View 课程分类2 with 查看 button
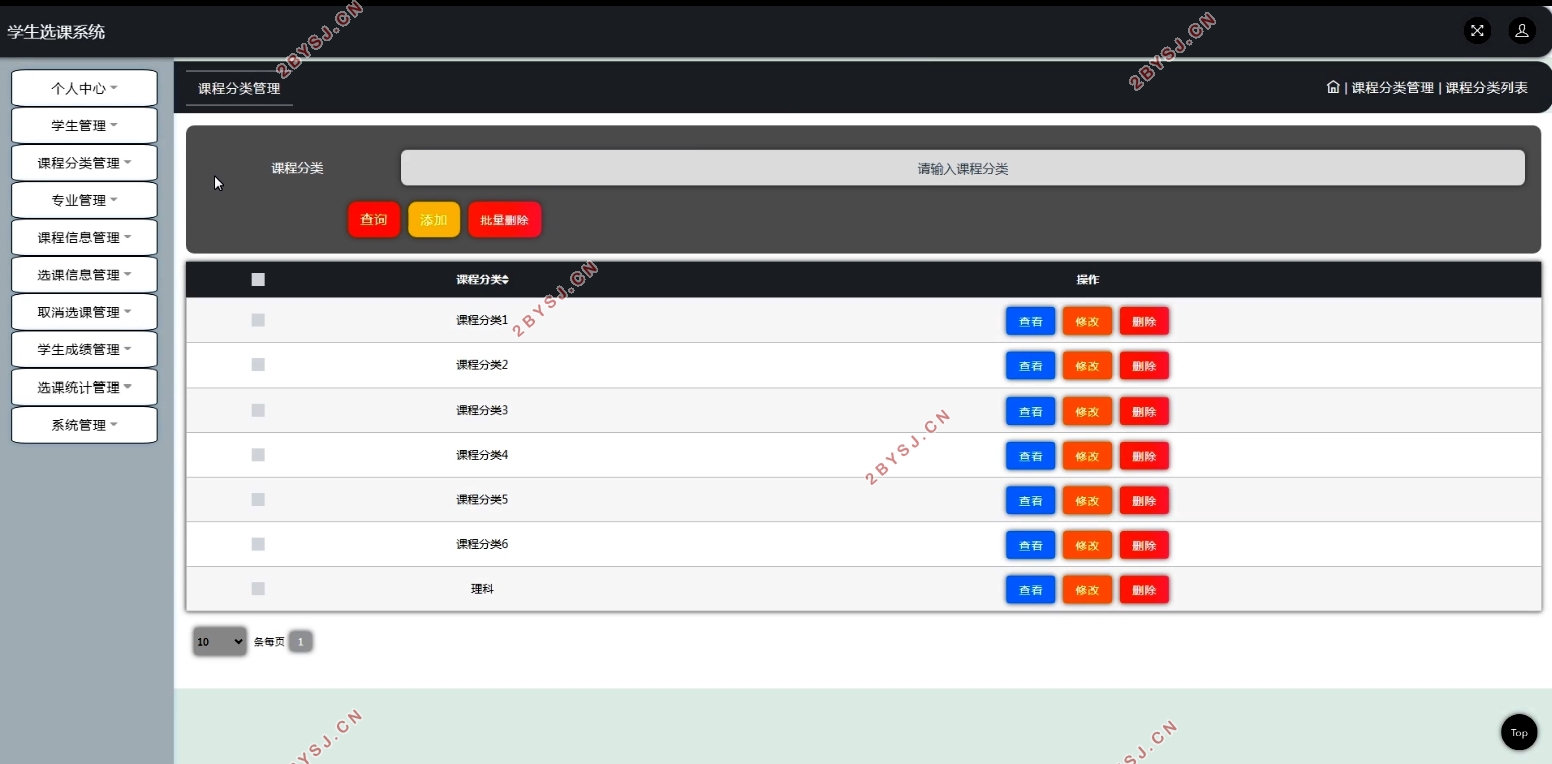 pyautogui.click(x=1030, y=366)
